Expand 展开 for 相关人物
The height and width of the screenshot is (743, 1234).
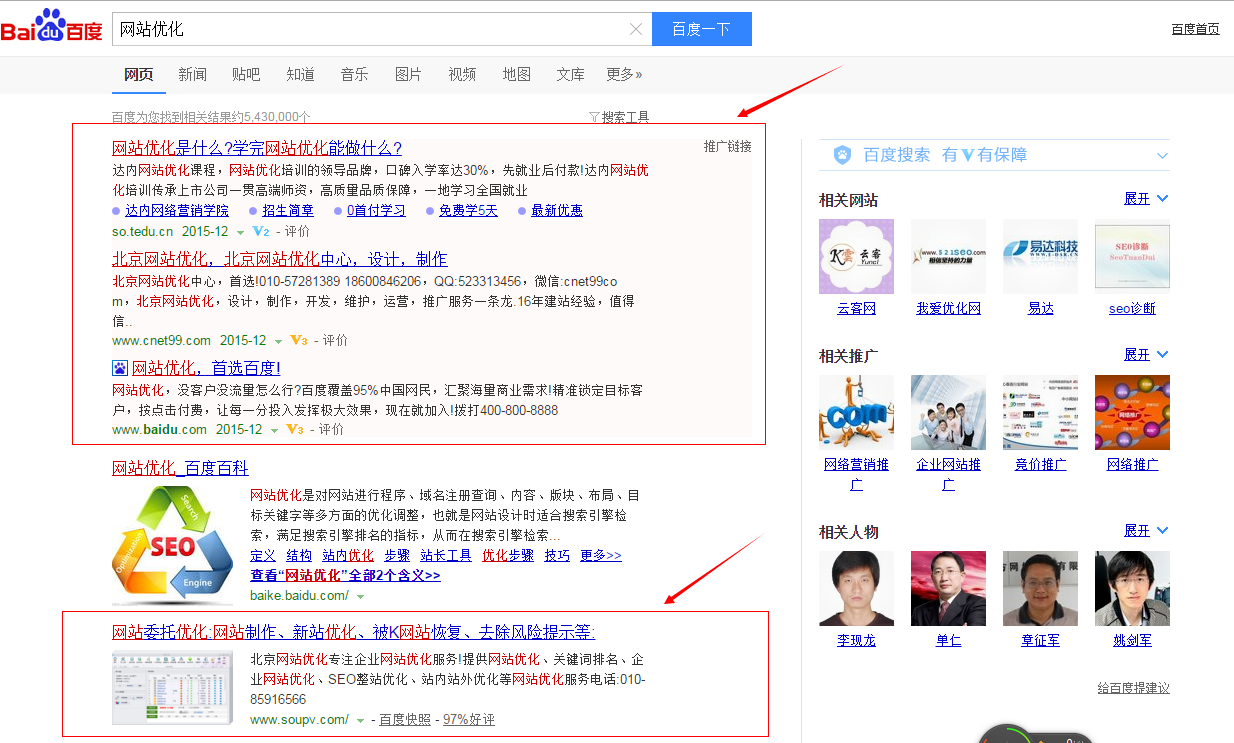1146,530
